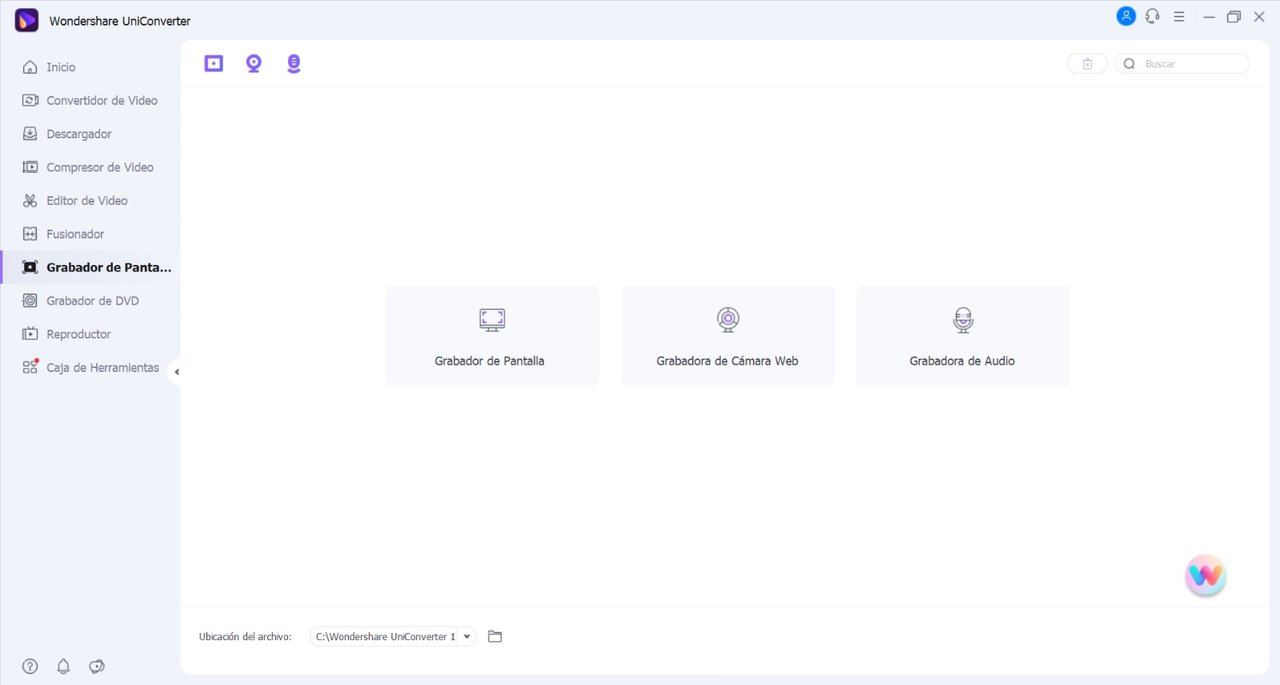1280x685 pixels.
Task: Start the Grabador de Pantalla card
Action: pyautogui.click(x=492, y=336)
